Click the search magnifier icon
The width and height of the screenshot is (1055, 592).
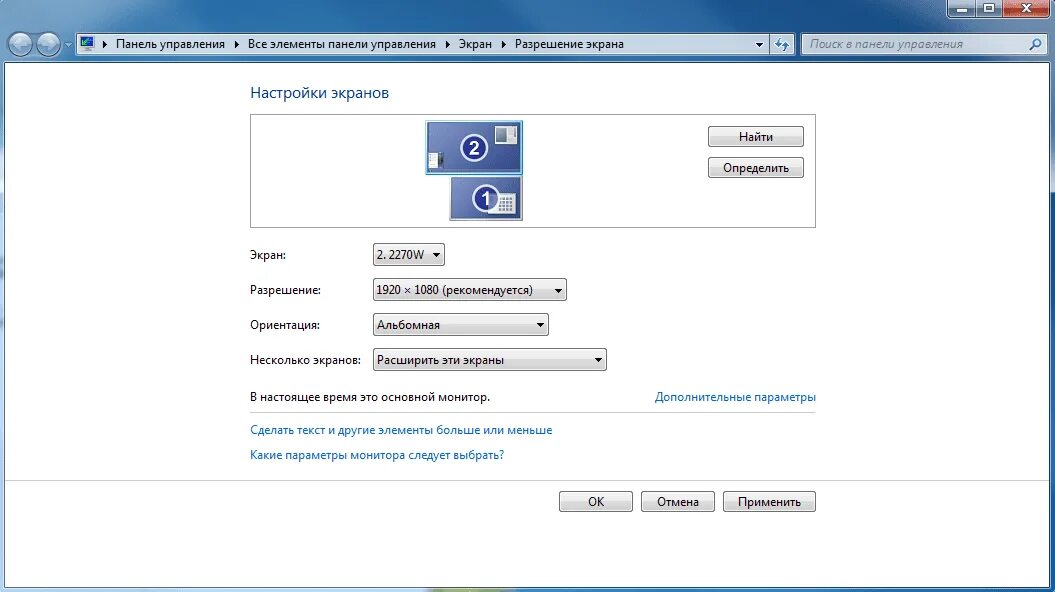click(1035, 44)
